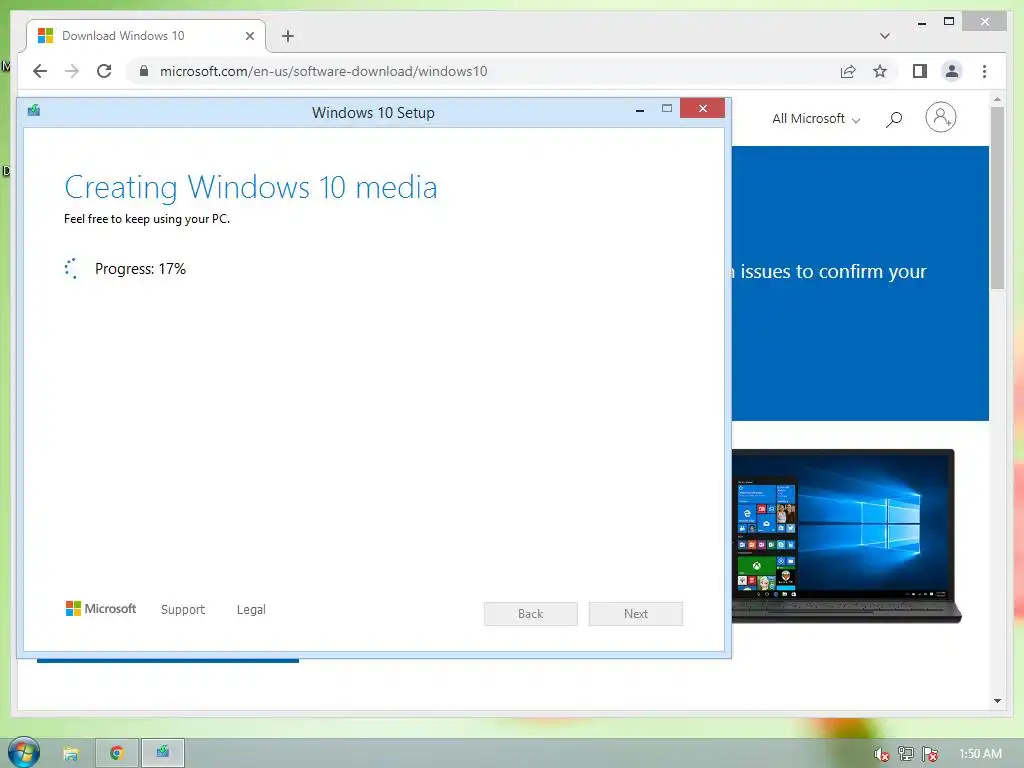
Task: Click the Windows 10 Setup taskbar button
Action: click(163, 754)
